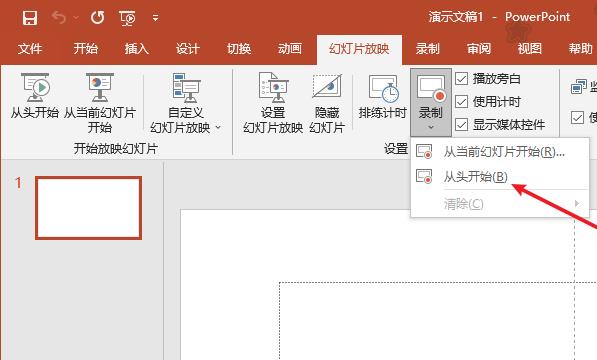The width and height of the screenshot is (597, 360).
Task: Choose 从当前幻灯片开始(R)... menu entry
Action: tap(500, 152)
